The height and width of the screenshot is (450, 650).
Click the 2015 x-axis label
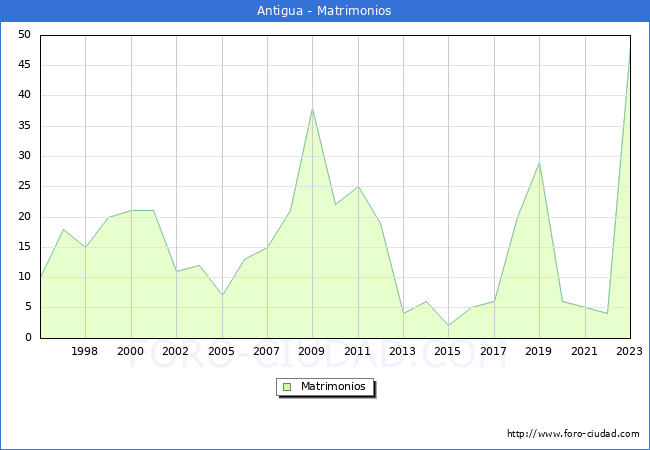[x=448, y=351]
